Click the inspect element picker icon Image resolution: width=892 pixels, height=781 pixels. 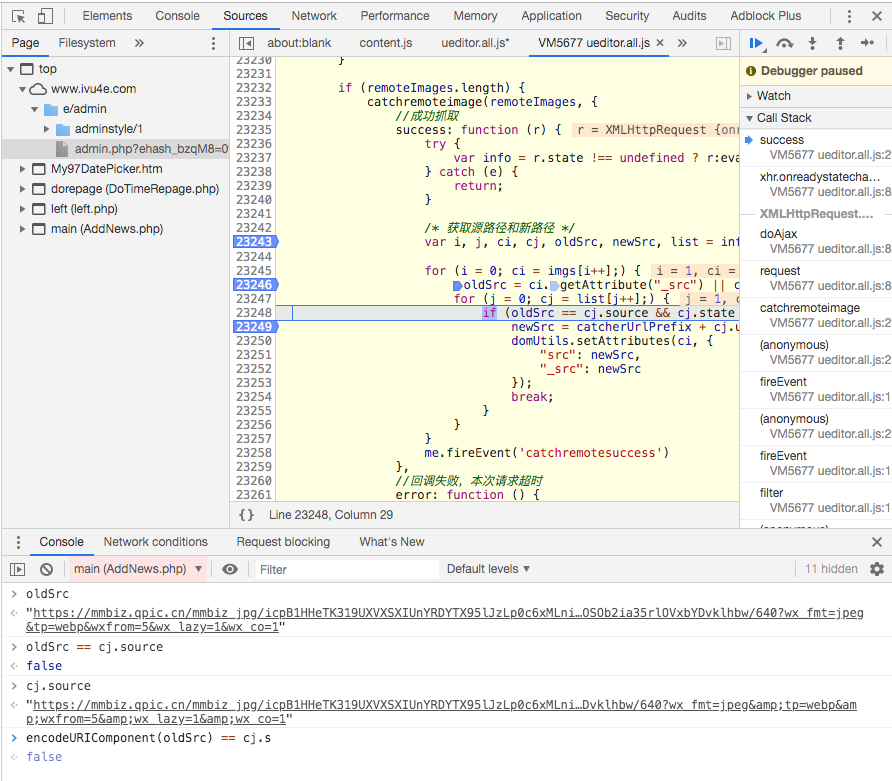point(18,16)
